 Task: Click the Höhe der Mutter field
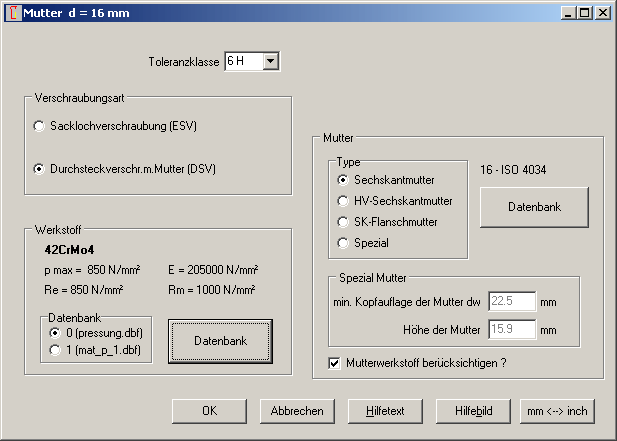pos(512,328)
